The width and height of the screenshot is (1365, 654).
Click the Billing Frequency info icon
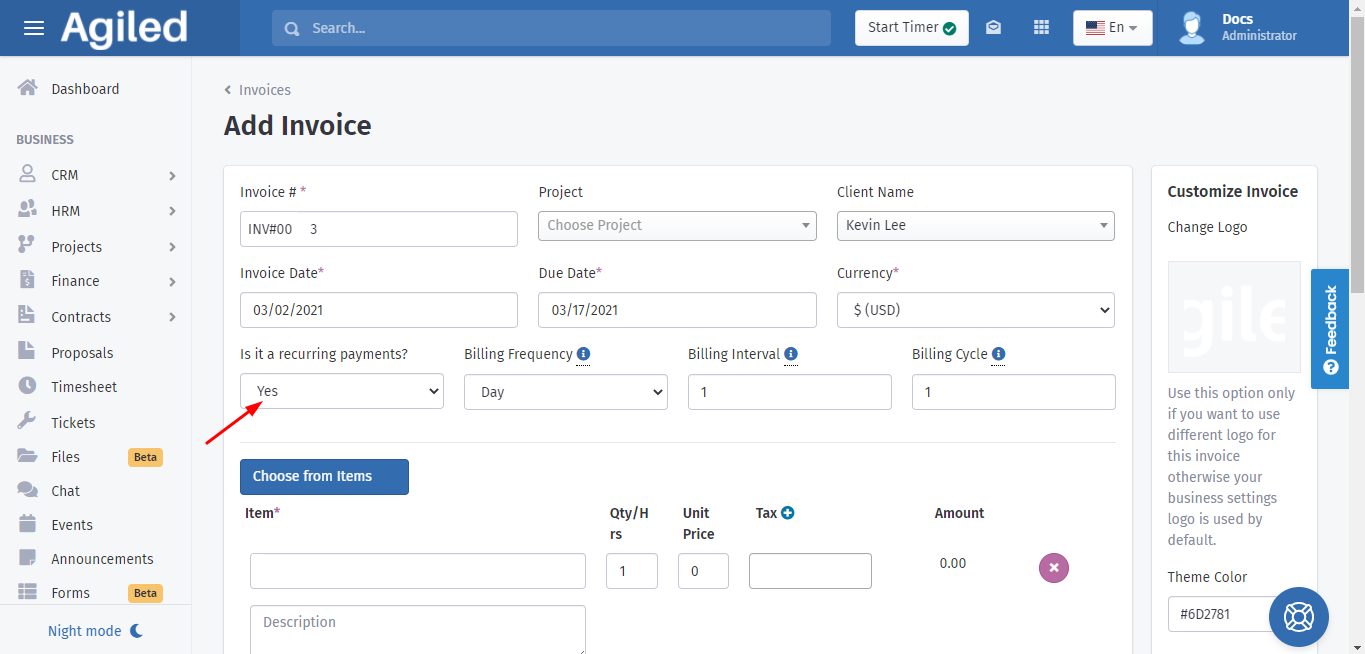coord(583,354)
